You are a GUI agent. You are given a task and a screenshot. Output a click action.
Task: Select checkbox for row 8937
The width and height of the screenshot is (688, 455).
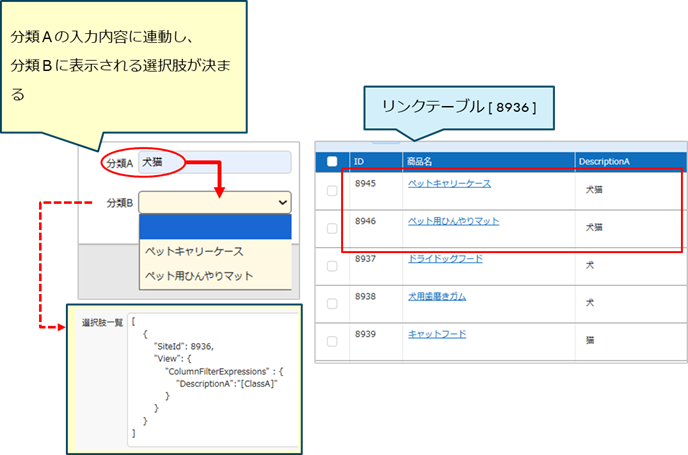tap(333, 265)
